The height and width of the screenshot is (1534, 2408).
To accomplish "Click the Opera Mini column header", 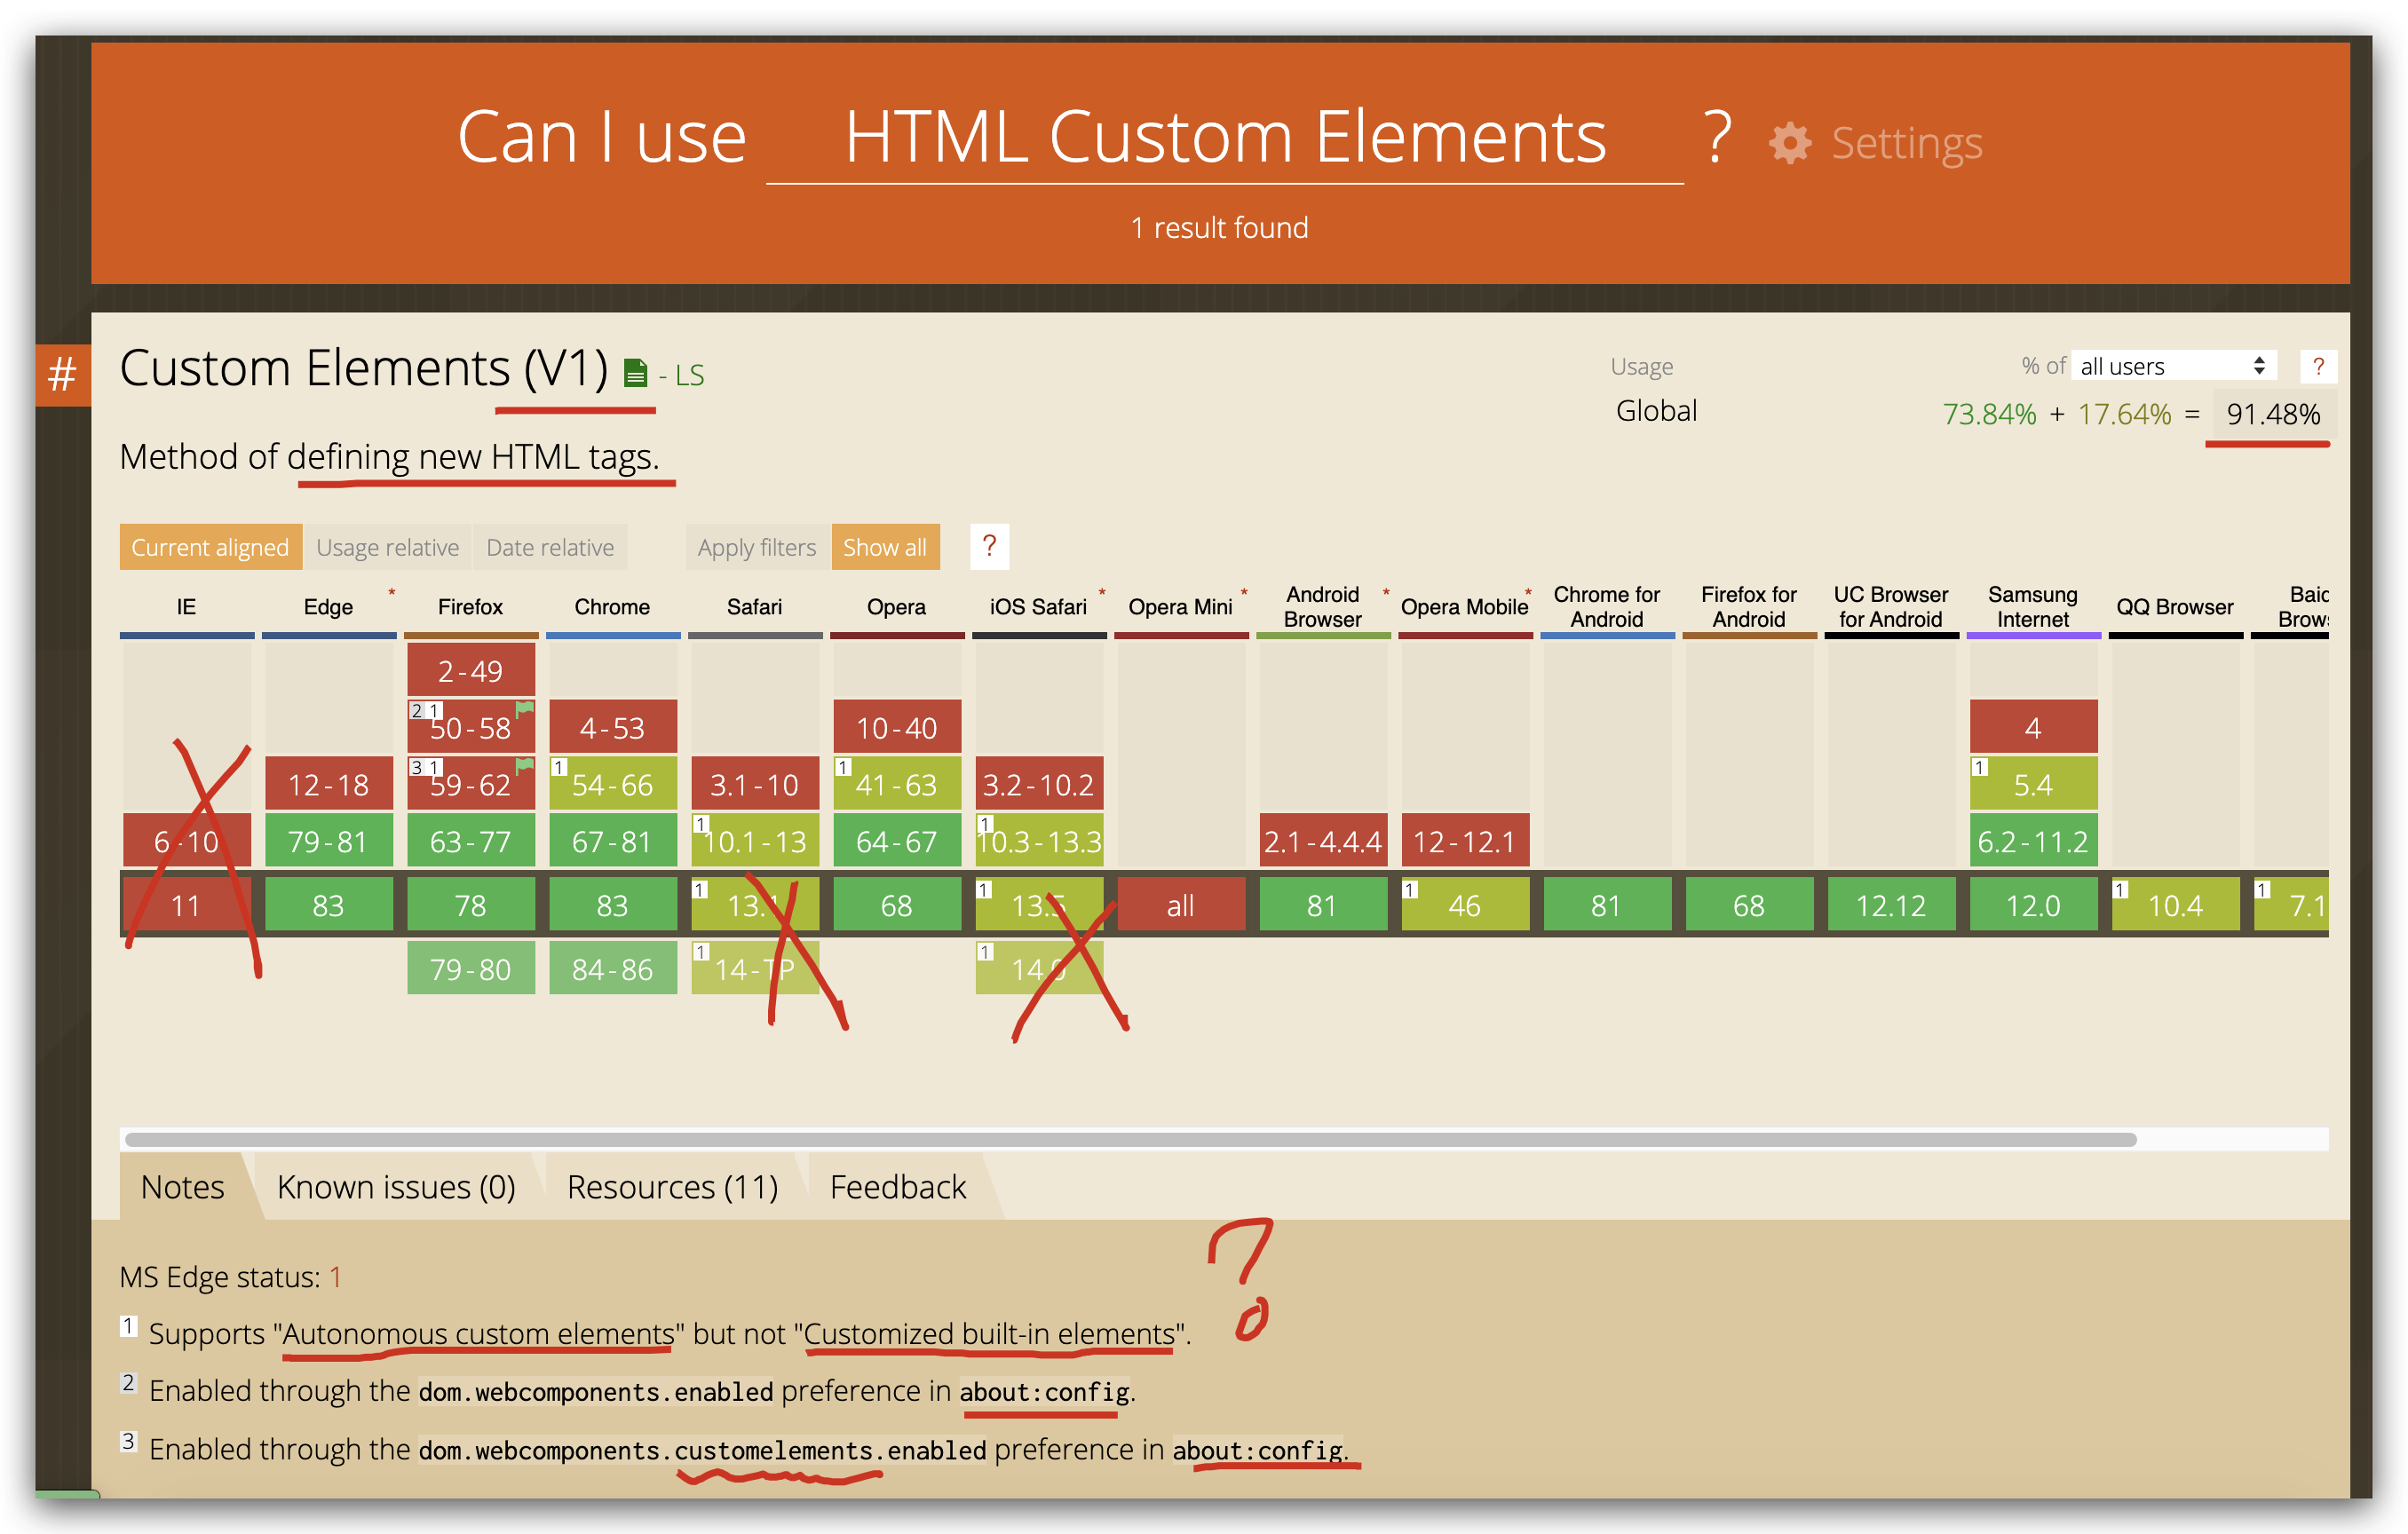I will [x=1180, y=606].
